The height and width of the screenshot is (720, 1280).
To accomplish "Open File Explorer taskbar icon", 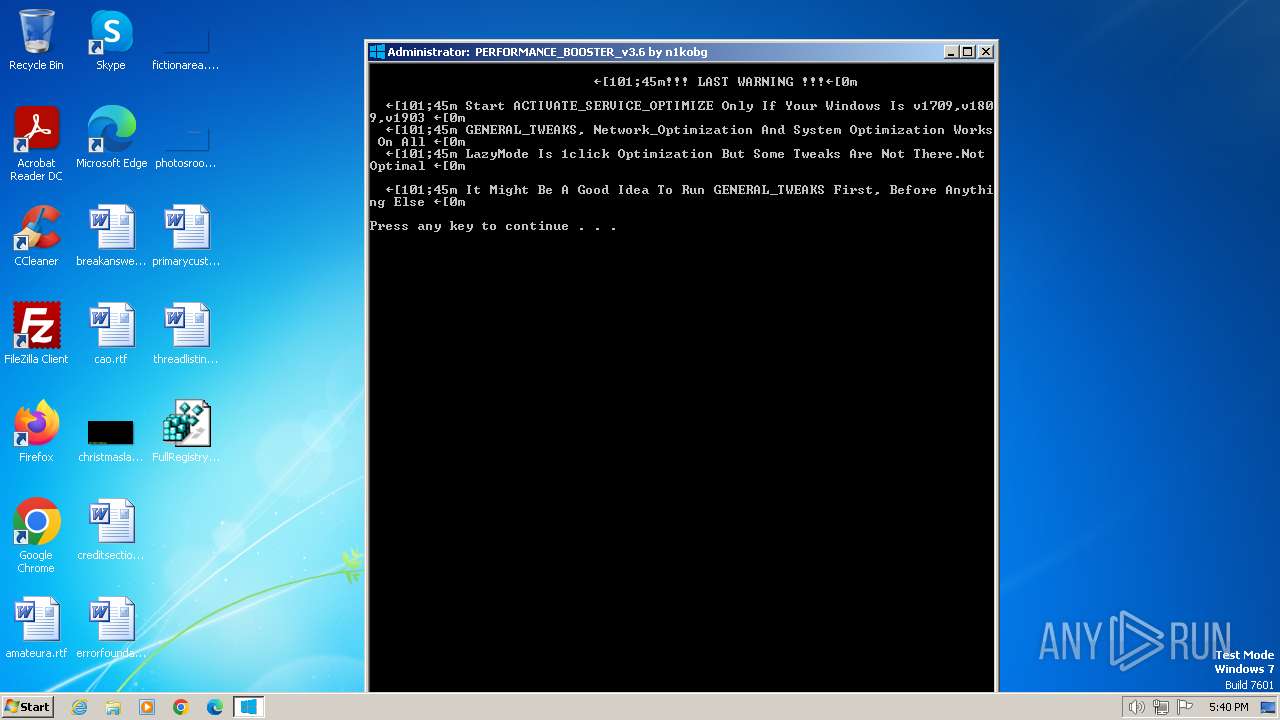I will pyautogui.click(x=113, y=707).
